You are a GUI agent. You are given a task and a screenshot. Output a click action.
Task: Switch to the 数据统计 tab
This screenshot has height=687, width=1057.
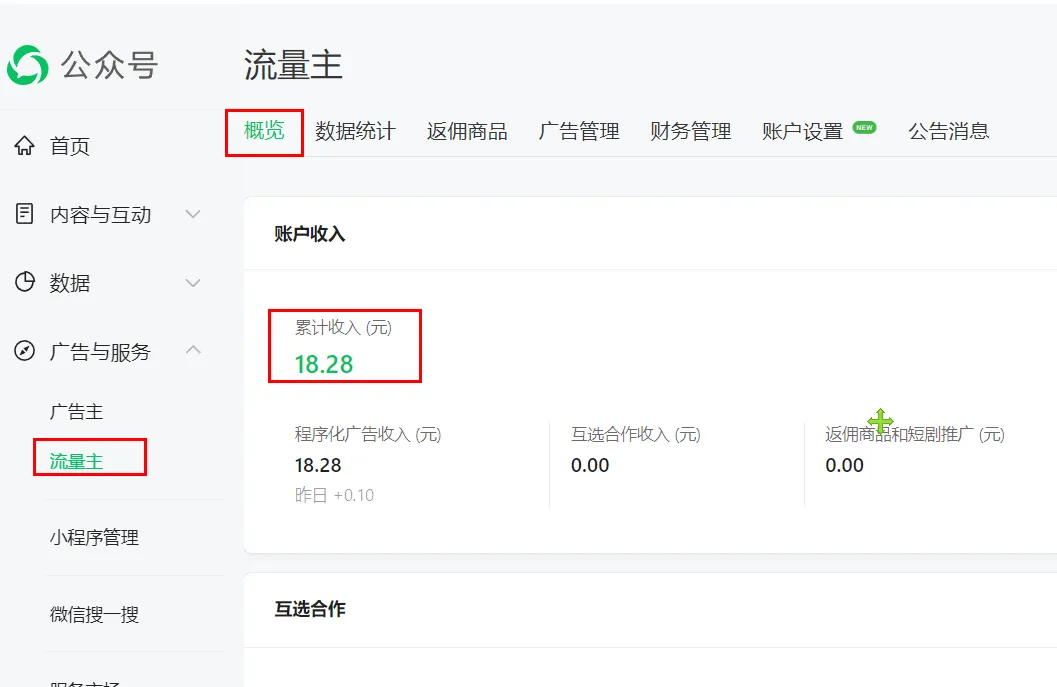click(x=356, y=130)
